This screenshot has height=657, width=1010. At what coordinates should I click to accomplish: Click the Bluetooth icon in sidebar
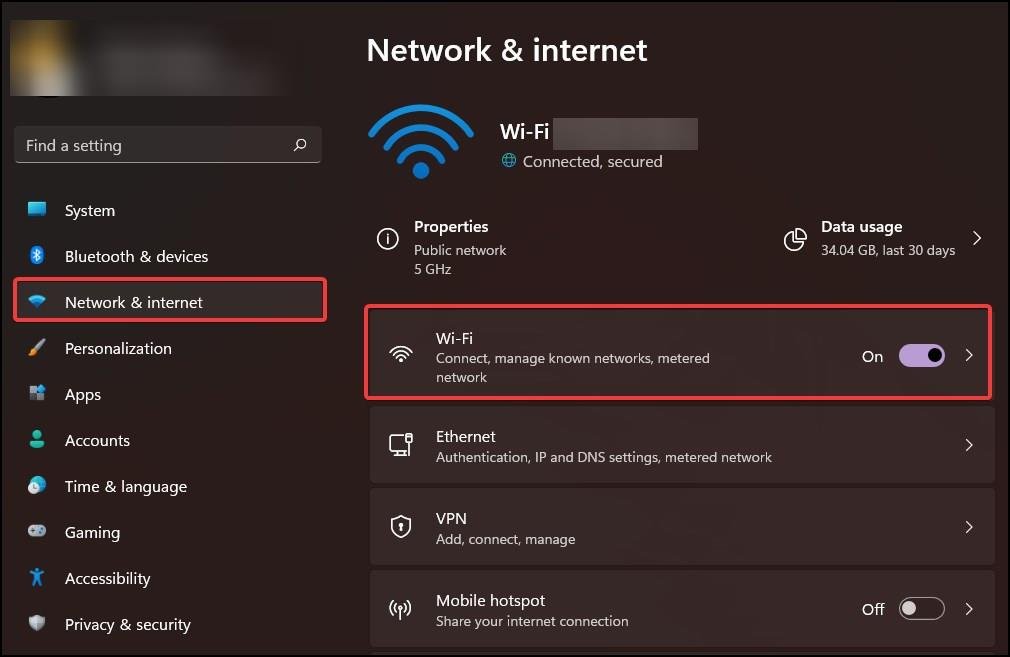click(37, 255)
